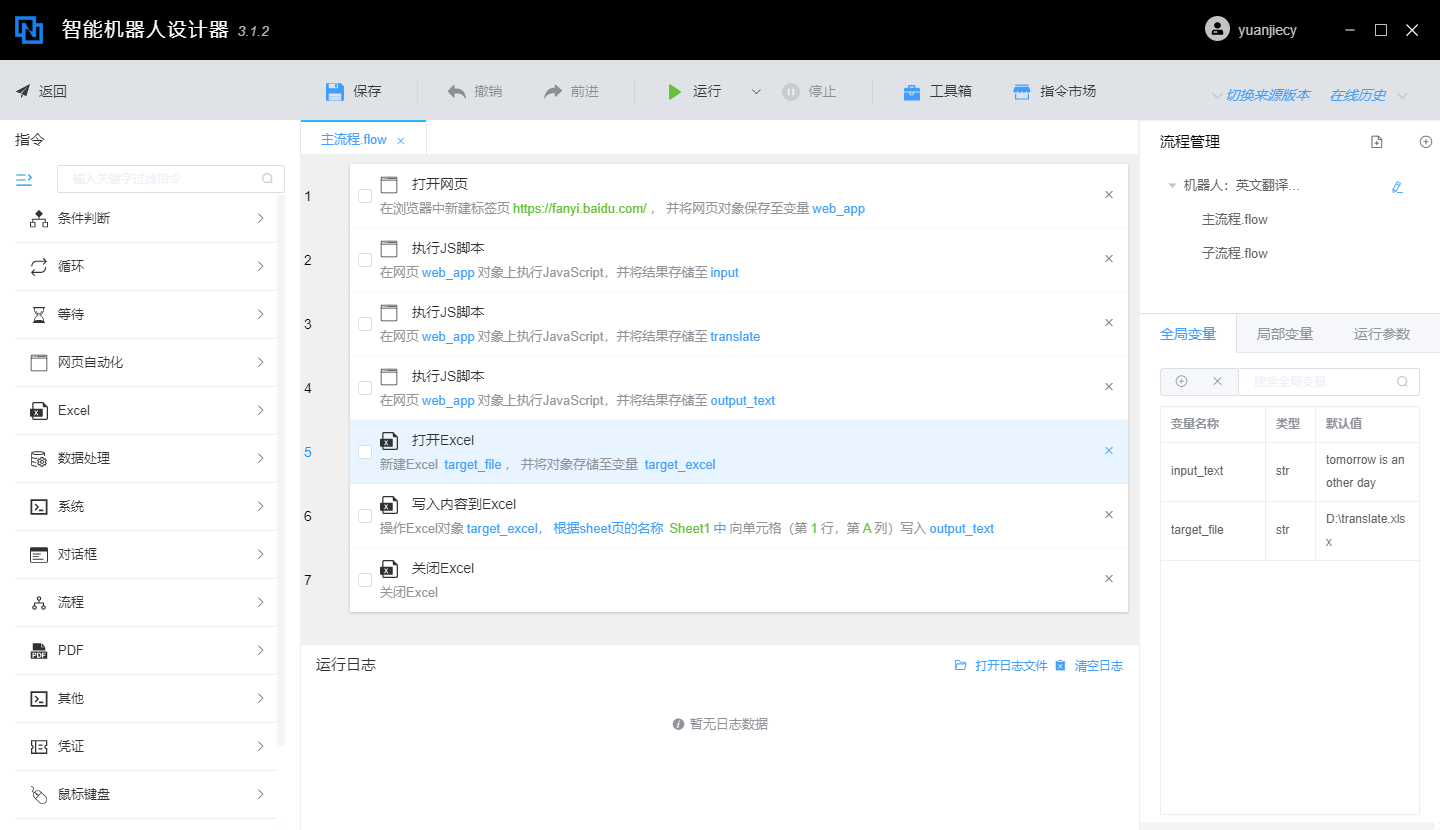Viewport: 1440px width, 830px height.
Task: Open the dropdown arrow beside Run
Action: (x=756, y=92)
